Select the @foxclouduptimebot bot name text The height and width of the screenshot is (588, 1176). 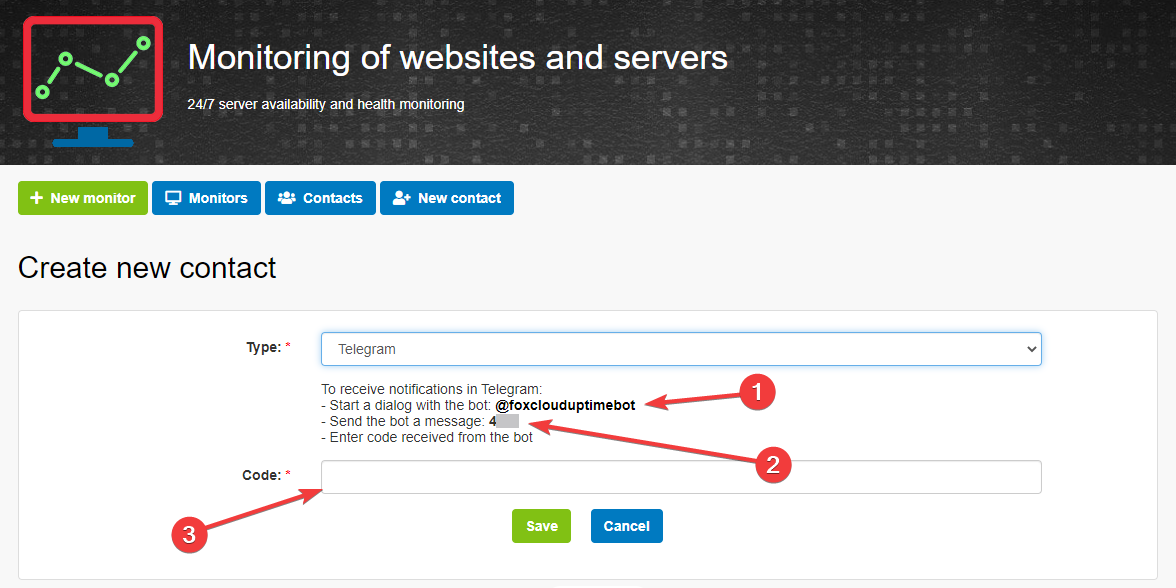[565, 405]
